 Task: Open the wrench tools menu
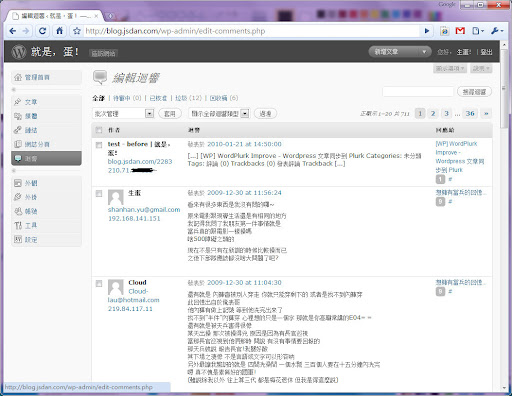click(497, 31)
